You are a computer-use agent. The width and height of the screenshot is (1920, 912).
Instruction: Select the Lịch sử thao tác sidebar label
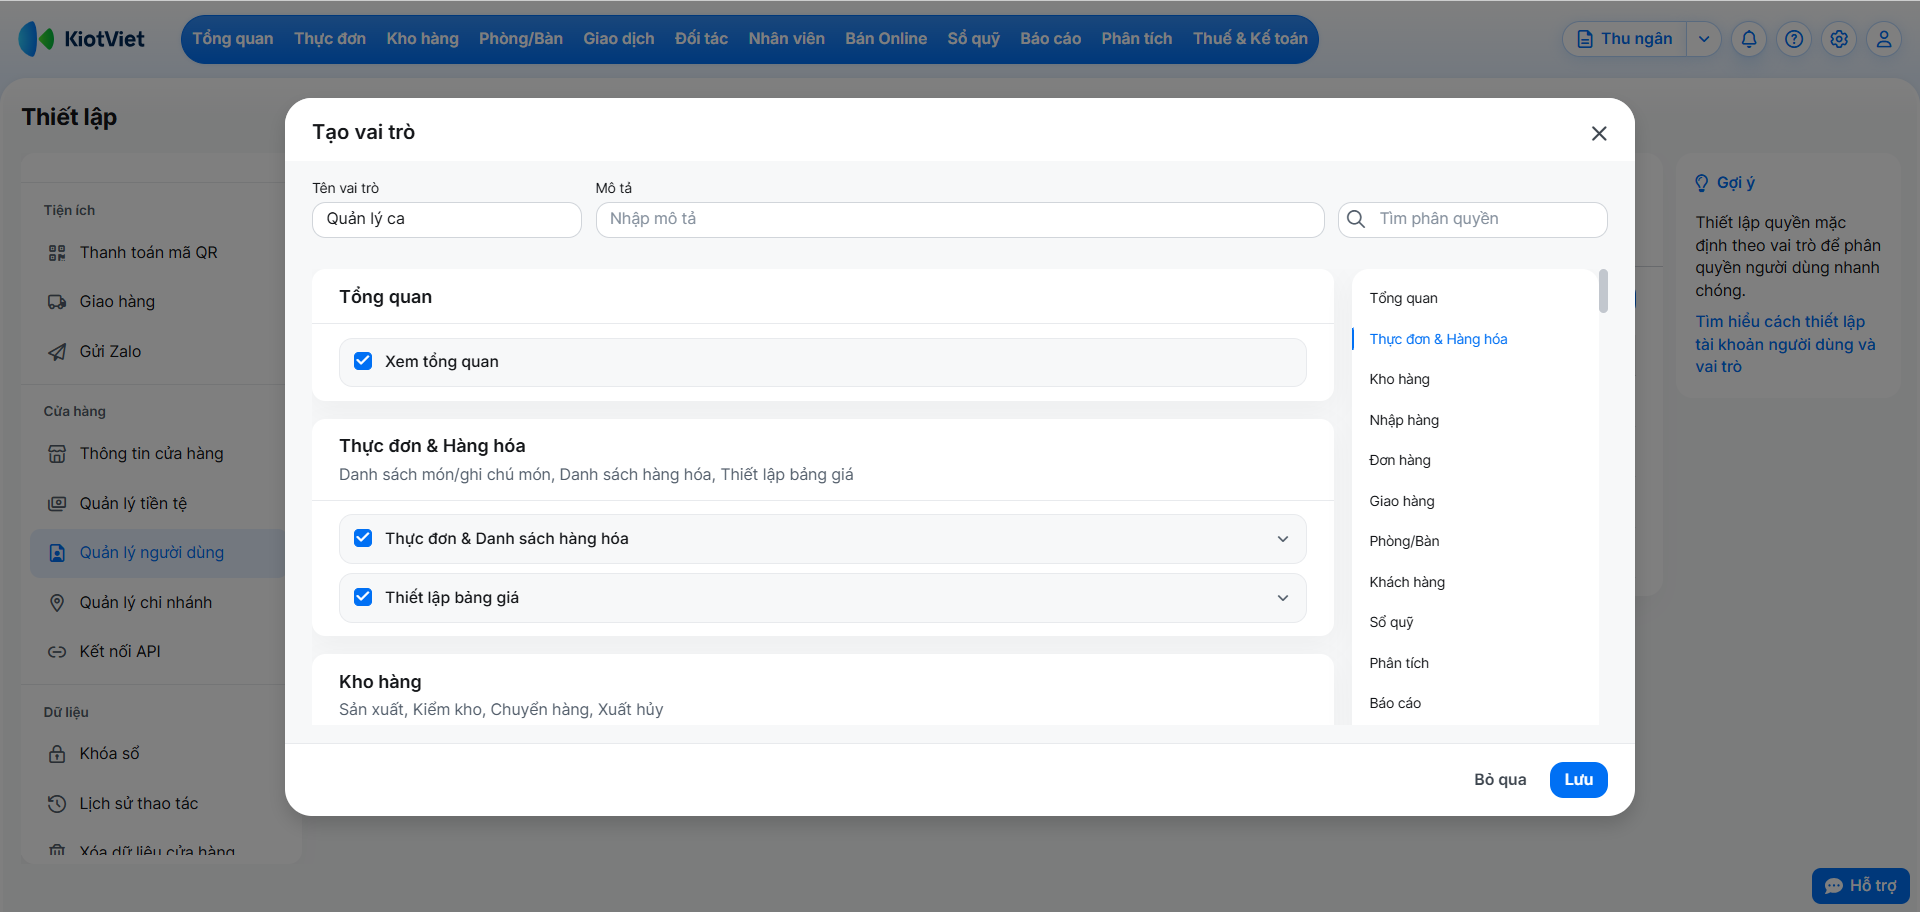tap(139, 804)
